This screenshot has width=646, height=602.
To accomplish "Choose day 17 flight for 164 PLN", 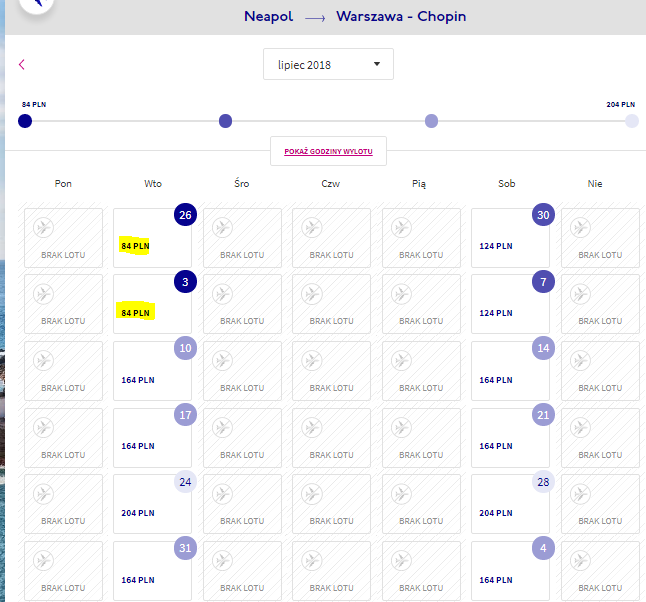I will pos(152,438).
